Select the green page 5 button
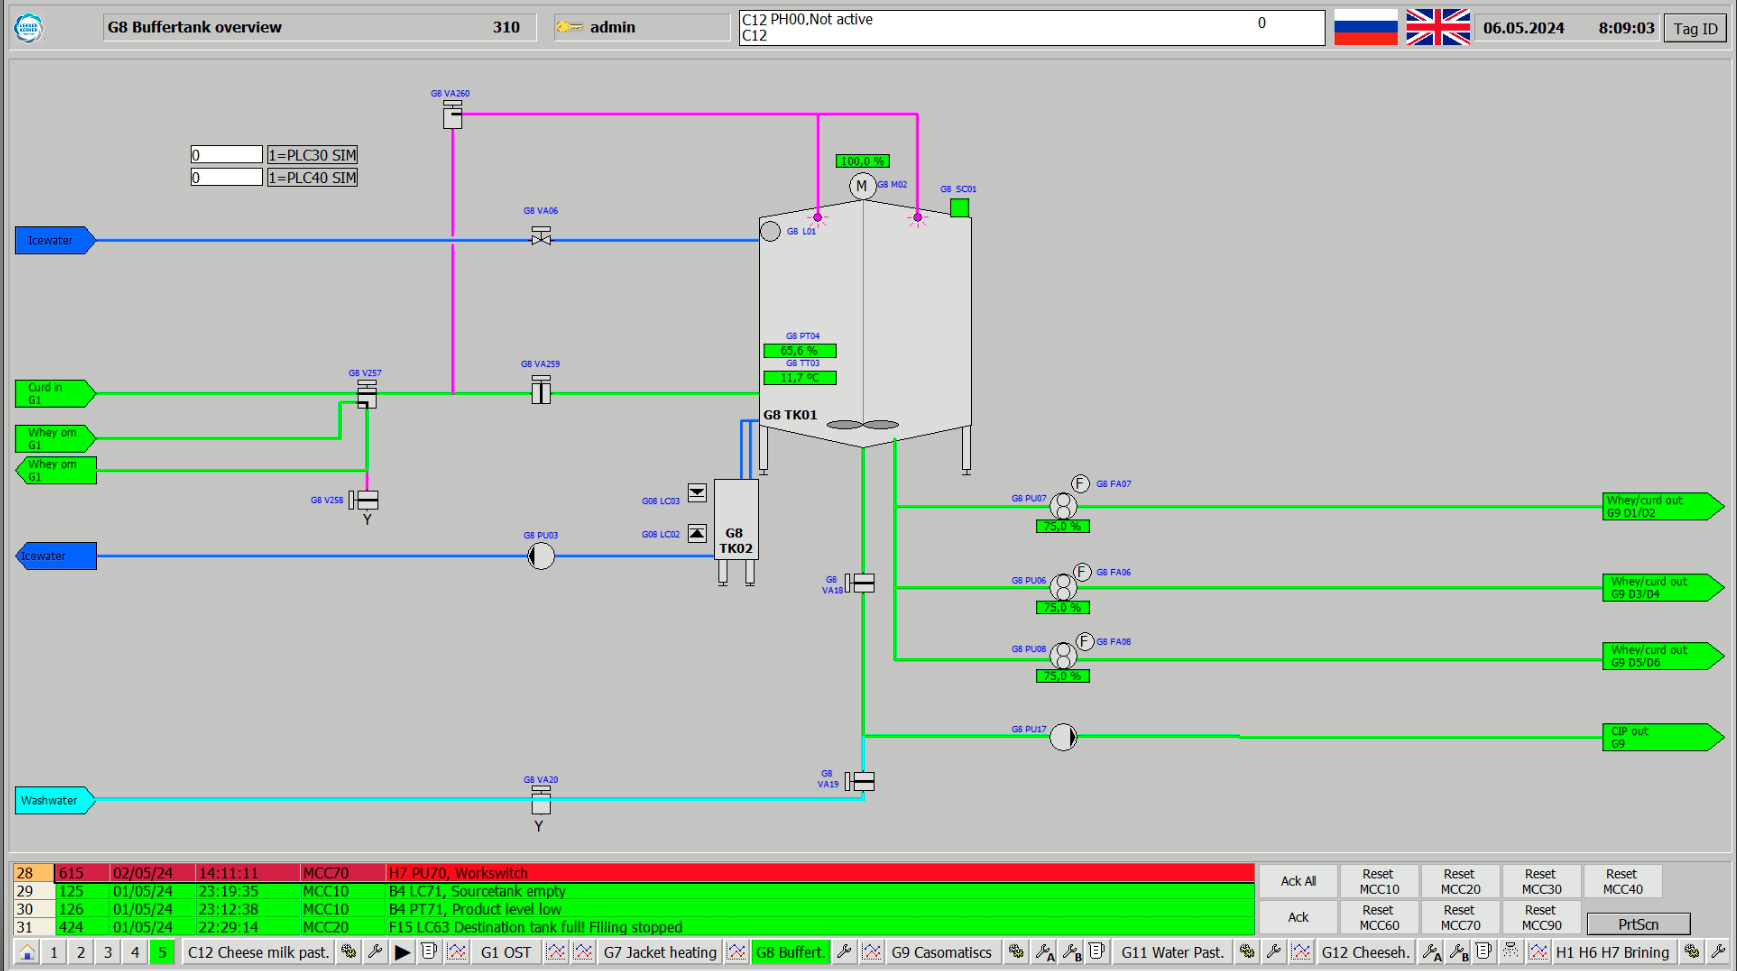Screen dimensions: 1737x971 162,952
